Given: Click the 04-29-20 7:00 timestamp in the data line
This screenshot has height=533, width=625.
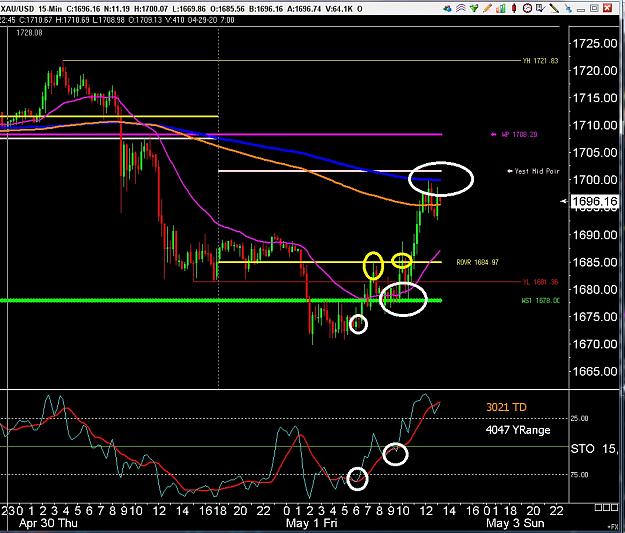Looking at the screenshot, I should tap(211, 20).
